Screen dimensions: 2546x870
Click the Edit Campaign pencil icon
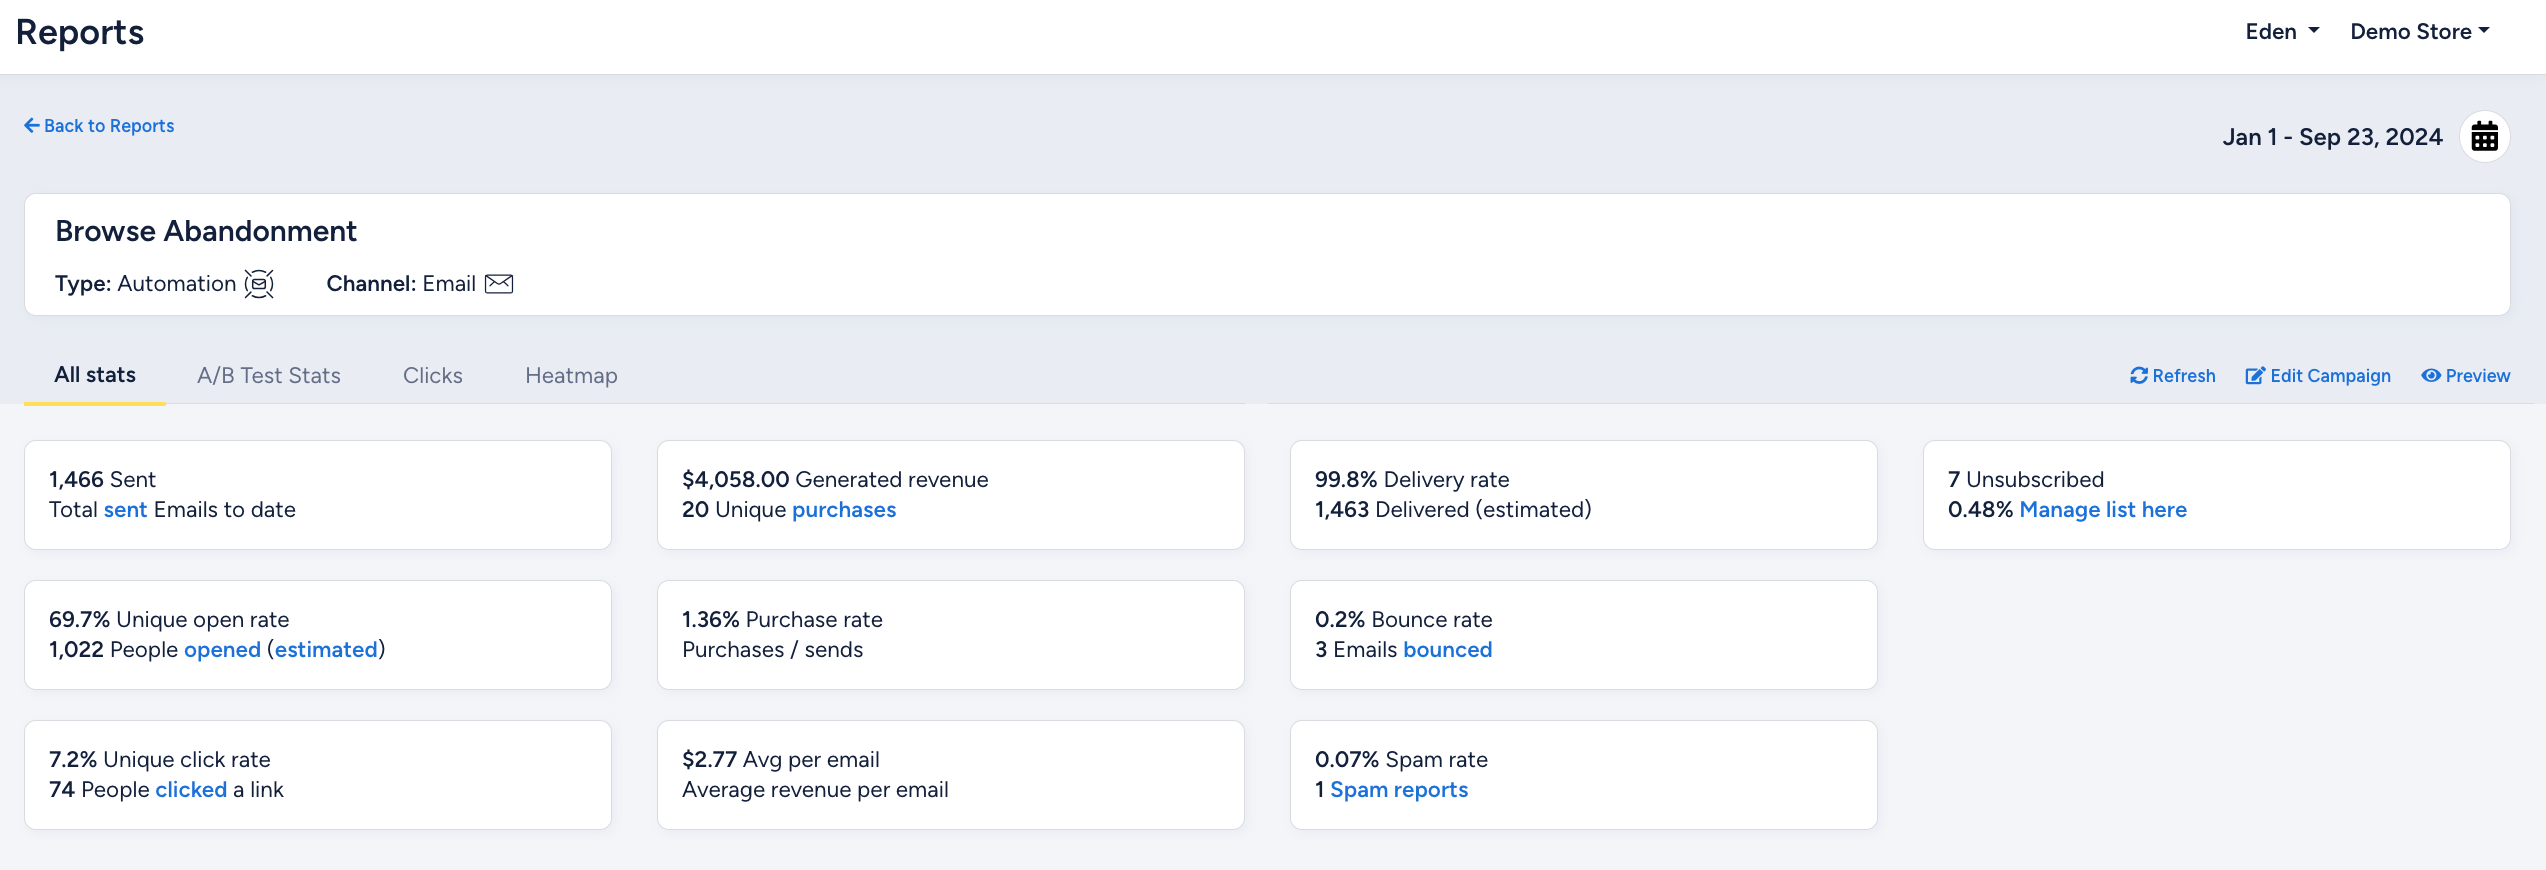pos(2255,376)
